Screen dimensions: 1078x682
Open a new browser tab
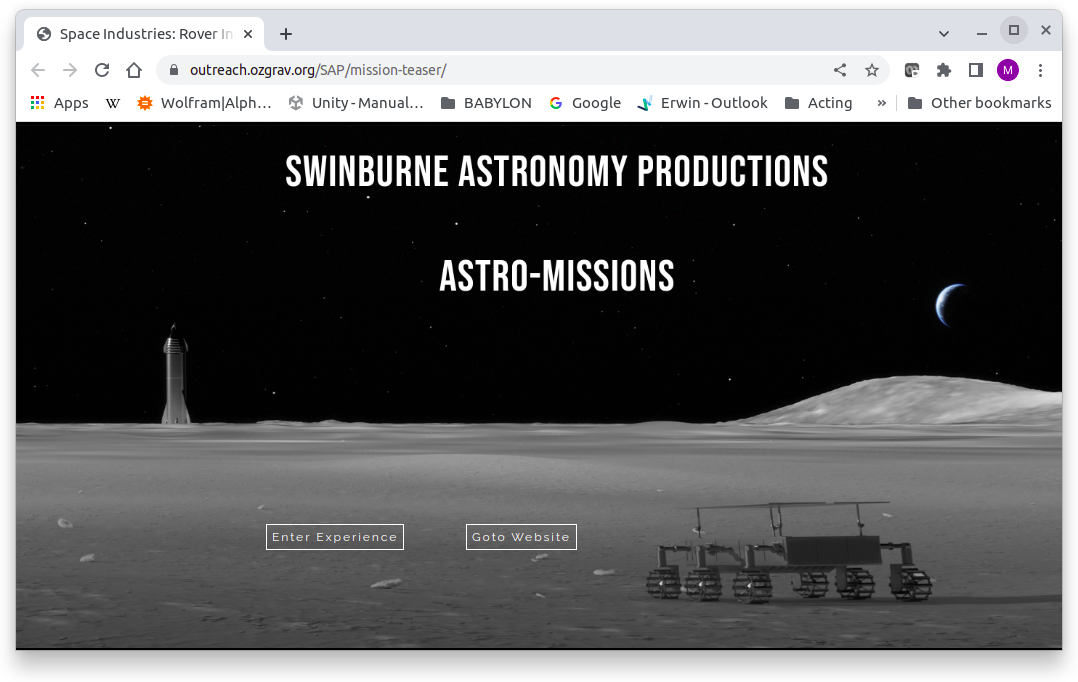coord(286,33)
